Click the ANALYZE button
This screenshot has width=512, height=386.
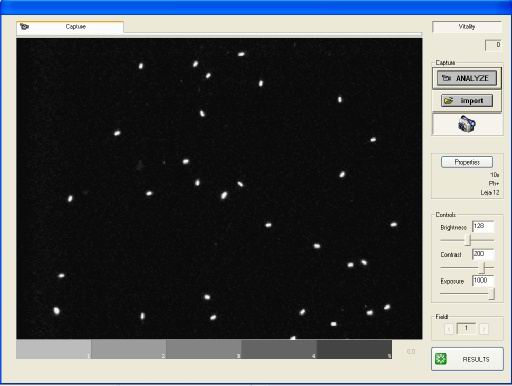pos(467,78)
